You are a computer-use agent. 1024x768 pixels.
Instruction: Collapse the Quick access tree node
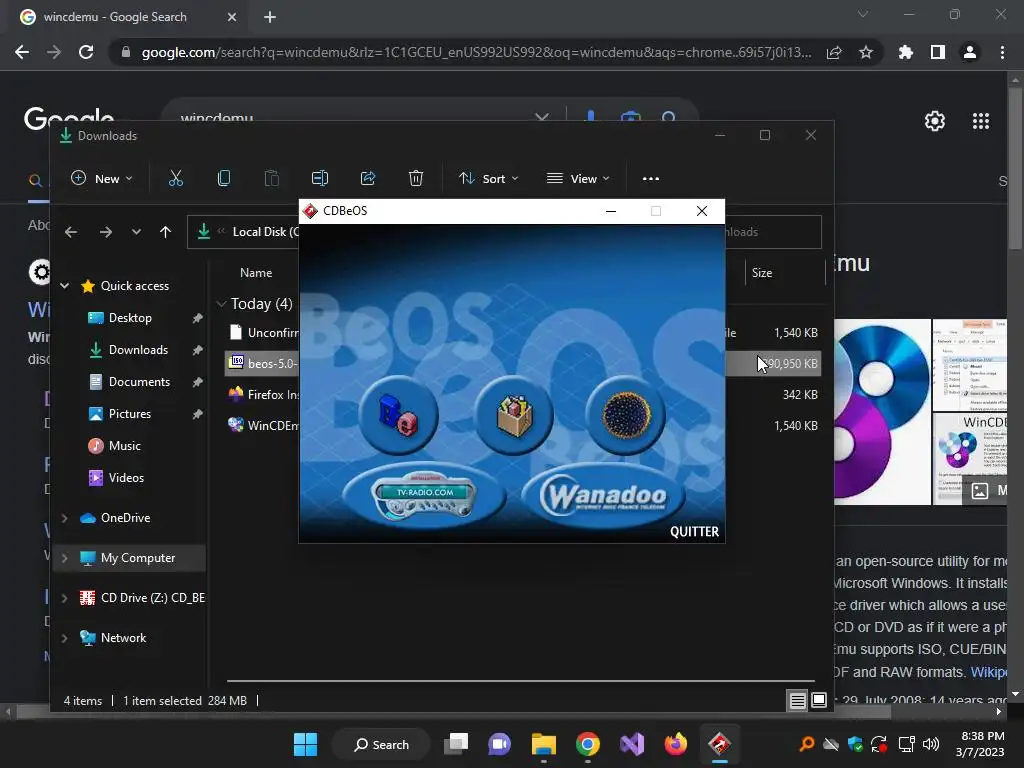pyautogui.click(x=65, y=285)
